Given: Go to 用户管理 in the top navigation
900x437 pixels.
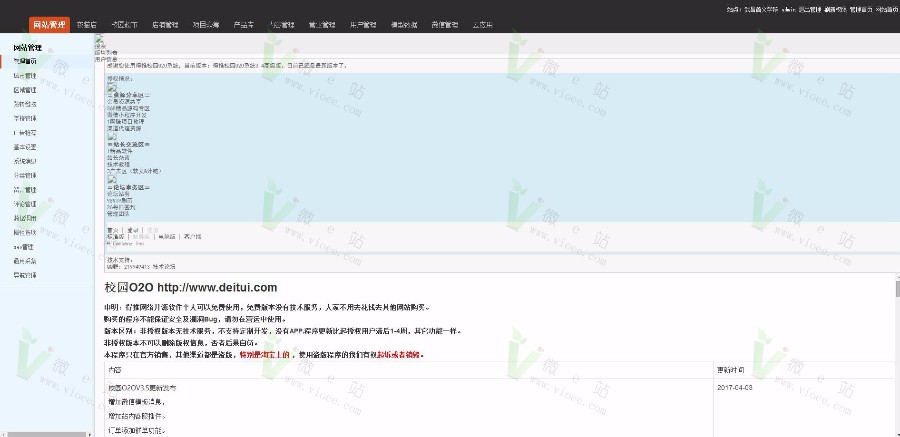Looking at the screenshot, I should [x=363, y=25].
